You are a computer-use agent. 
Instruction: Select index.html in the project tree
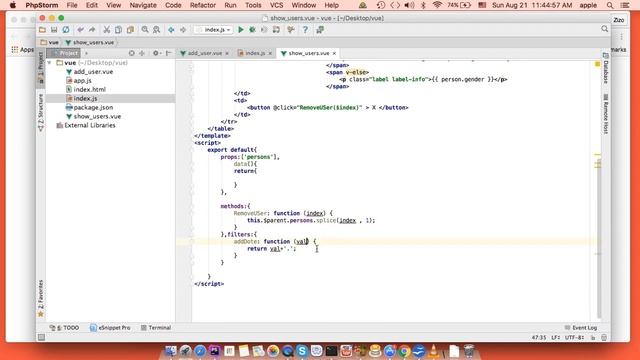[x=86, y=89]
